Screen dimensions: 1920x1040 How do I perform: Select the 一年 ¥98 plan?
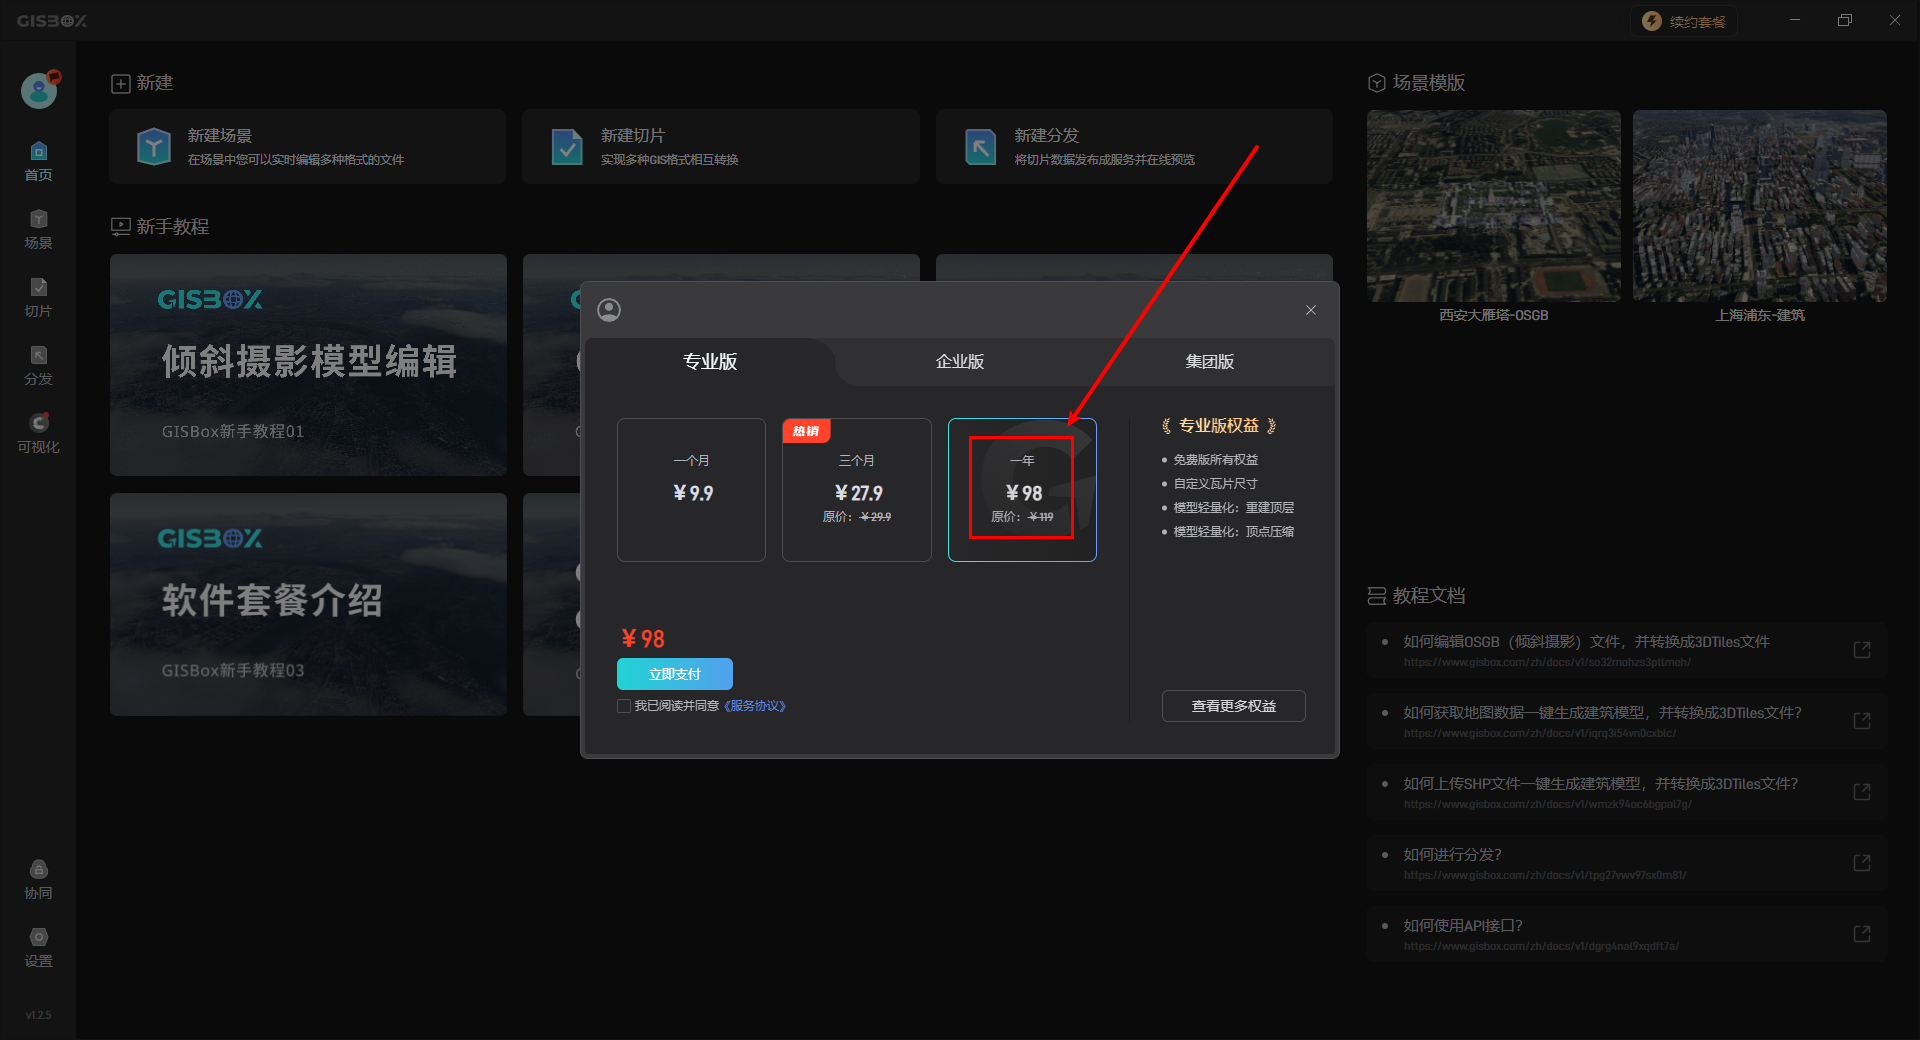pyautogui.click(x=1022, y=490)
